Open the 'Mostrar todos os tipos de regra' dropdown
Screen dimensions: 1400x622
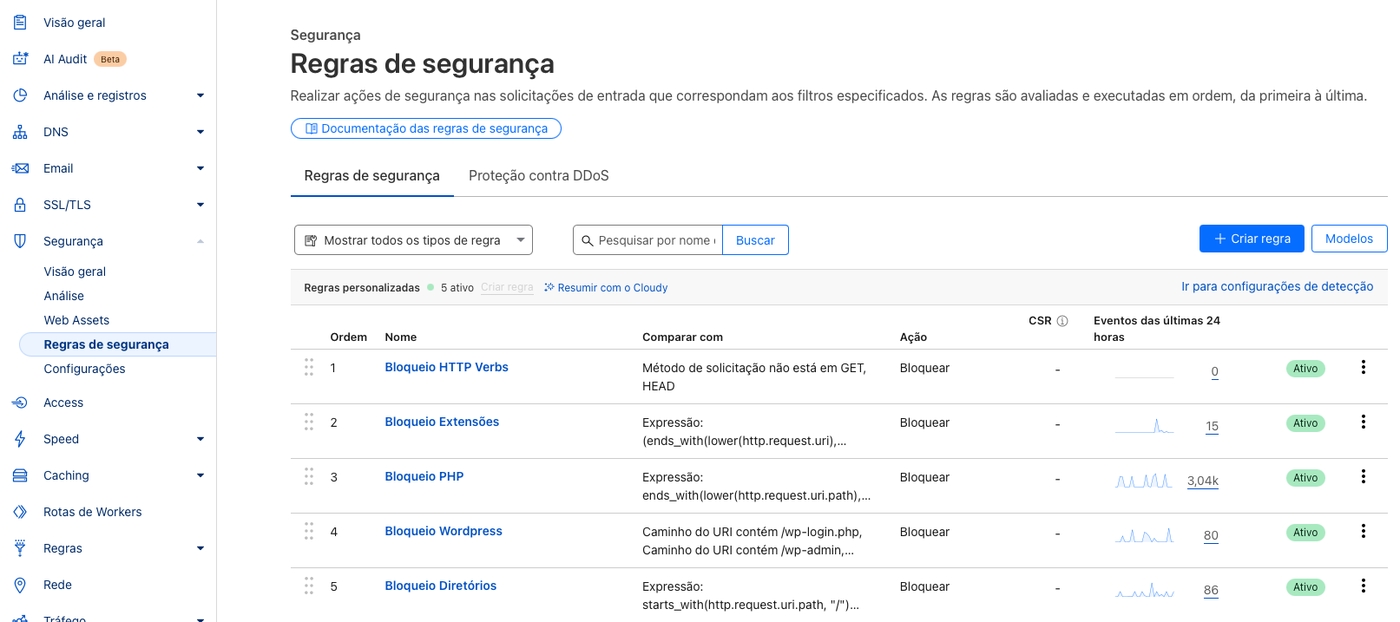pos(413,240)
